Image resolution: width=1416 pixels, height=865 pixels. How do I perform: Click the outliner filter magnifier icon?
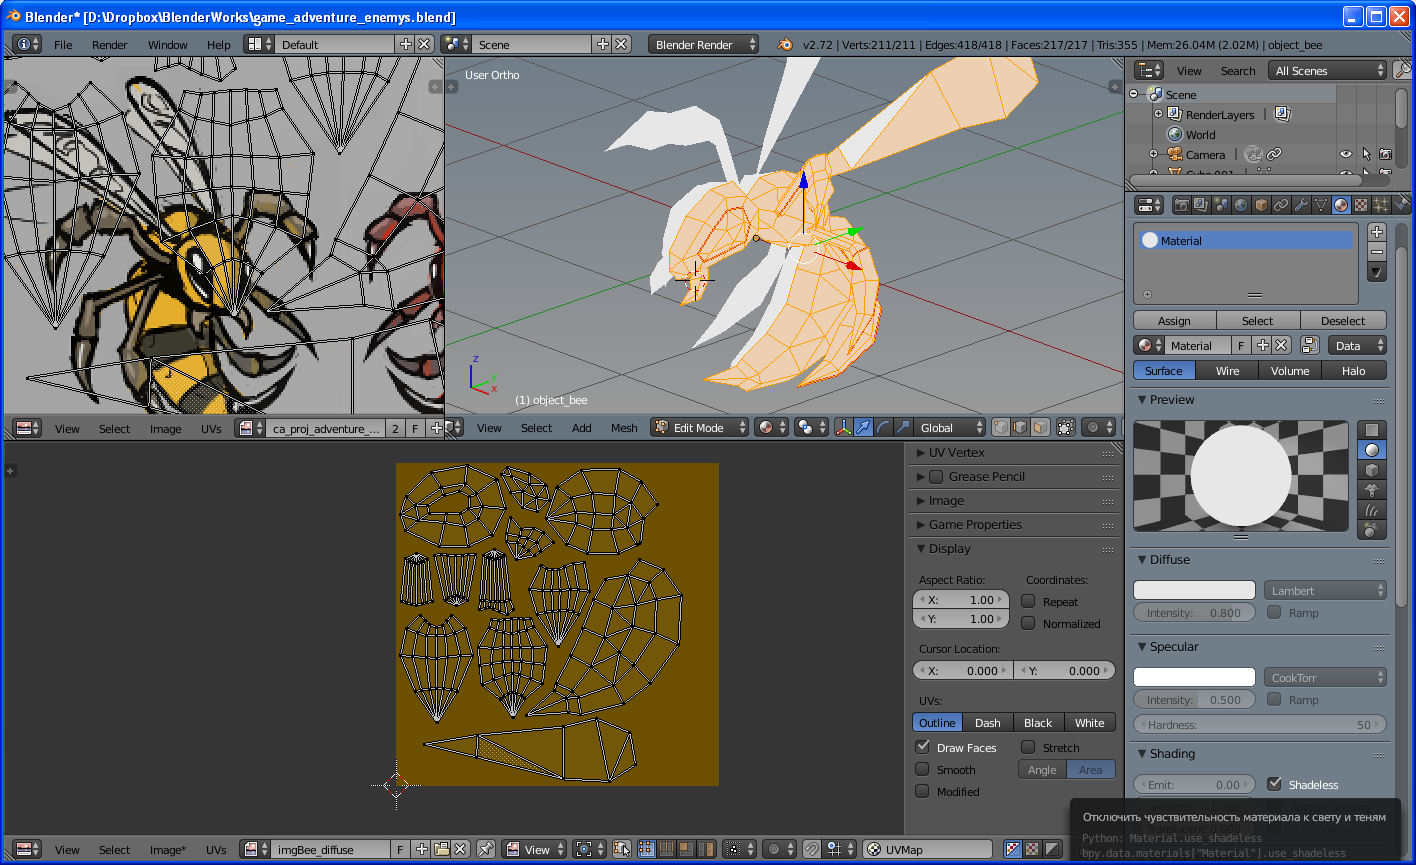point(1404,70)
